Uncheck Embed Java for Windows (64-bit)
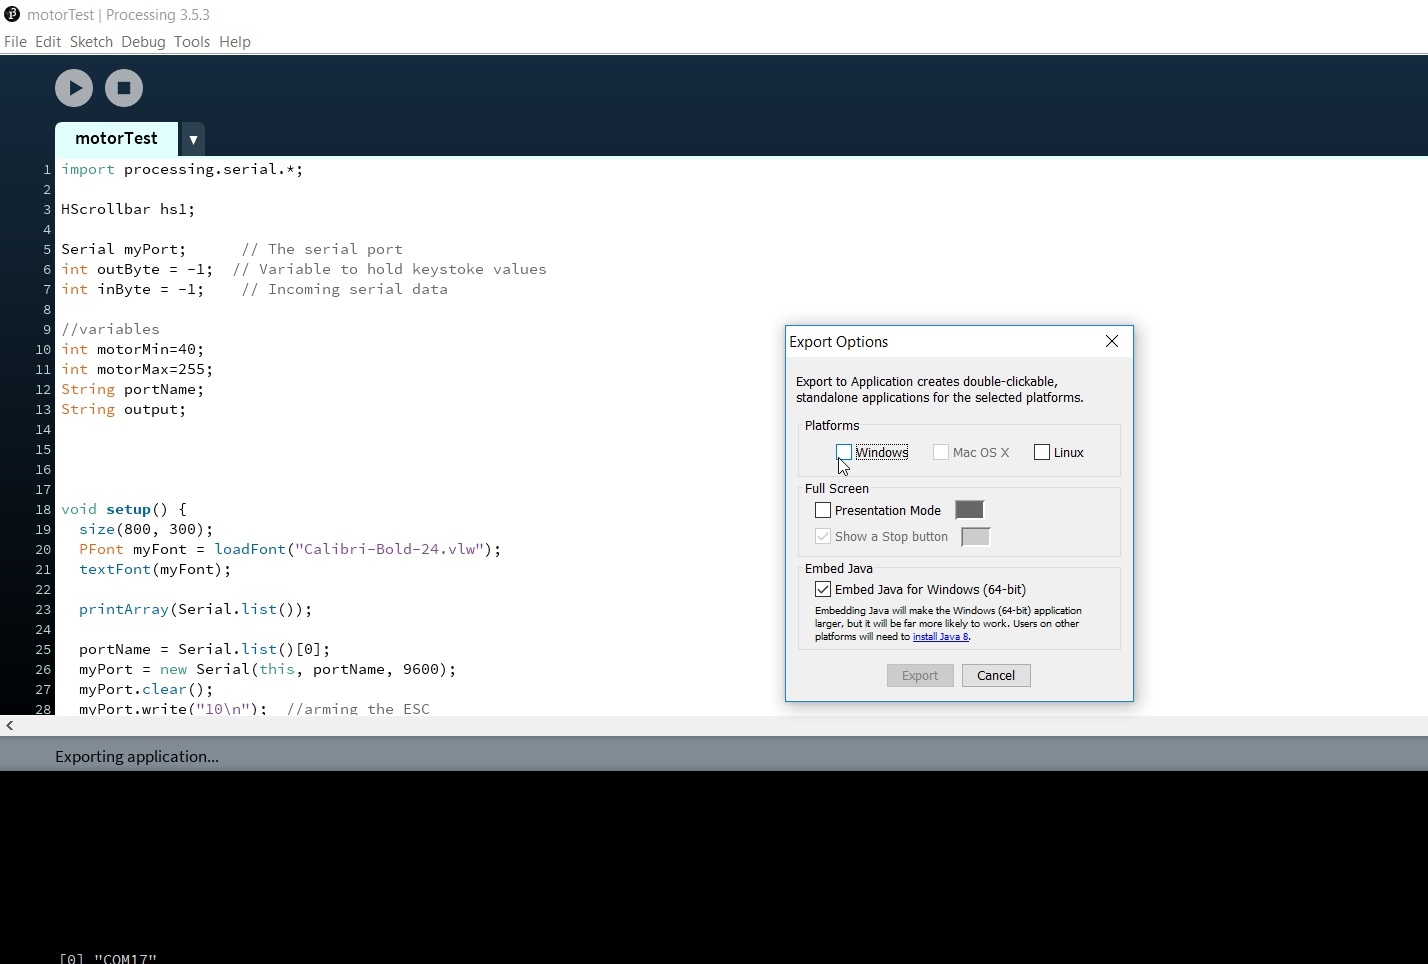 [823, 589]
